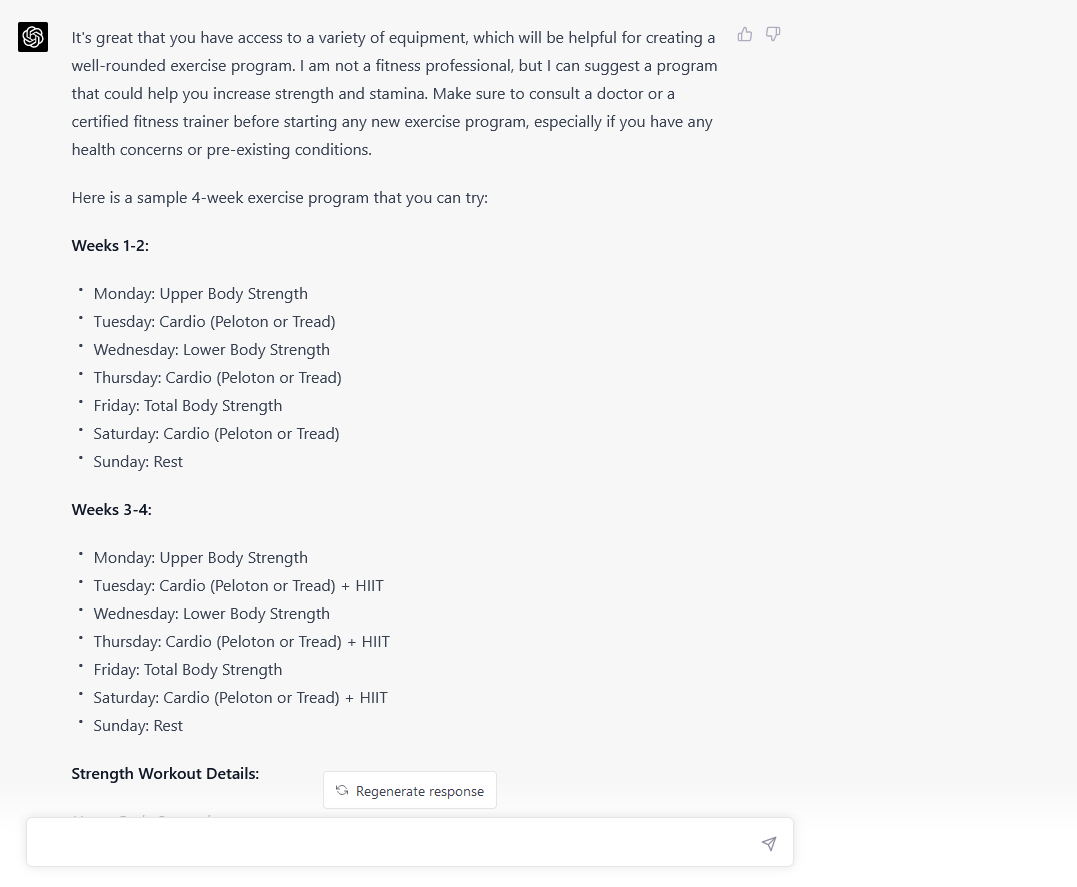Click the "Strength Workout Details:" heading

coord(165,774)
